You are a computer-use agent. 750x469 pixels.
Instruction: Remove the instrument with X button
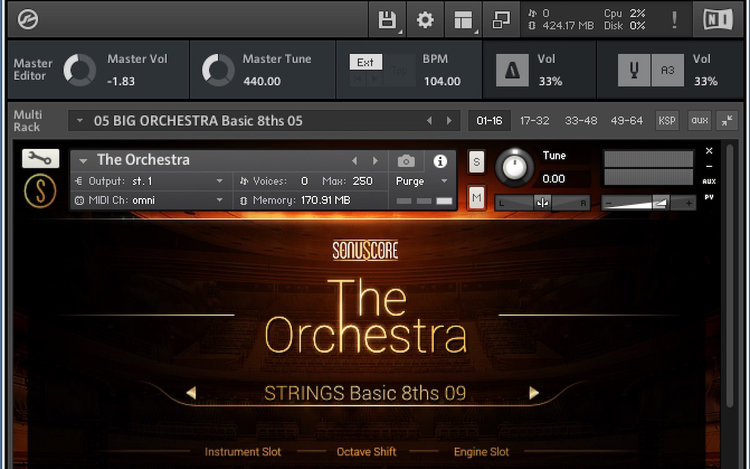pyautogui.click(x=709, y=151)
